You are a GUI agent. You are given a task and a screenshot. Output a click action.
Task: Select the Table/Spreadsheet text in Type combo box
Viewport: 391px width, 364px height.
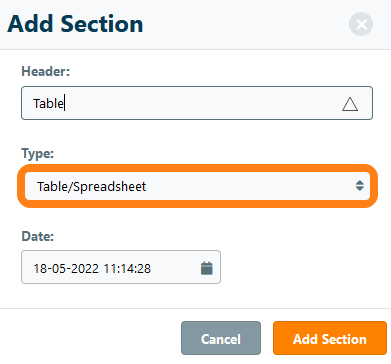click(x=91, y=187)
